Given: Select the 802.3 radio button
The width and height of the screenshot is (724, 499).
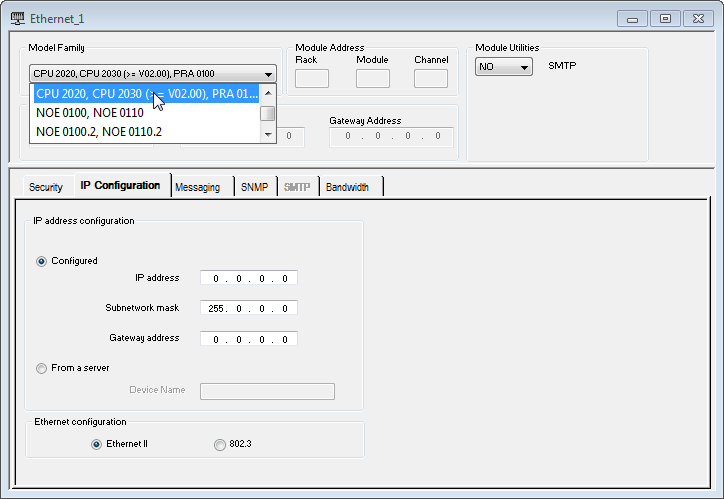Looking at the screenshot, I should [220, 445].
